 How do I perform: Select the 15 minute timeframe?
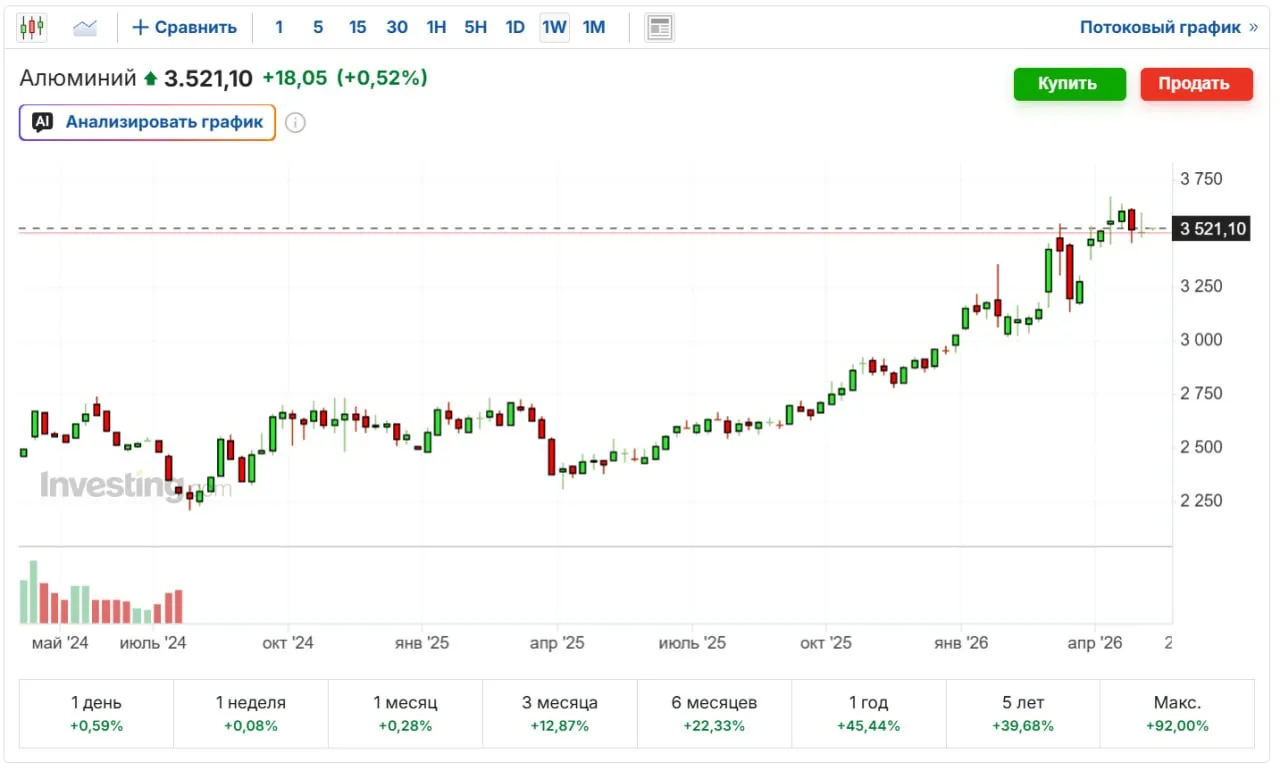357,27
